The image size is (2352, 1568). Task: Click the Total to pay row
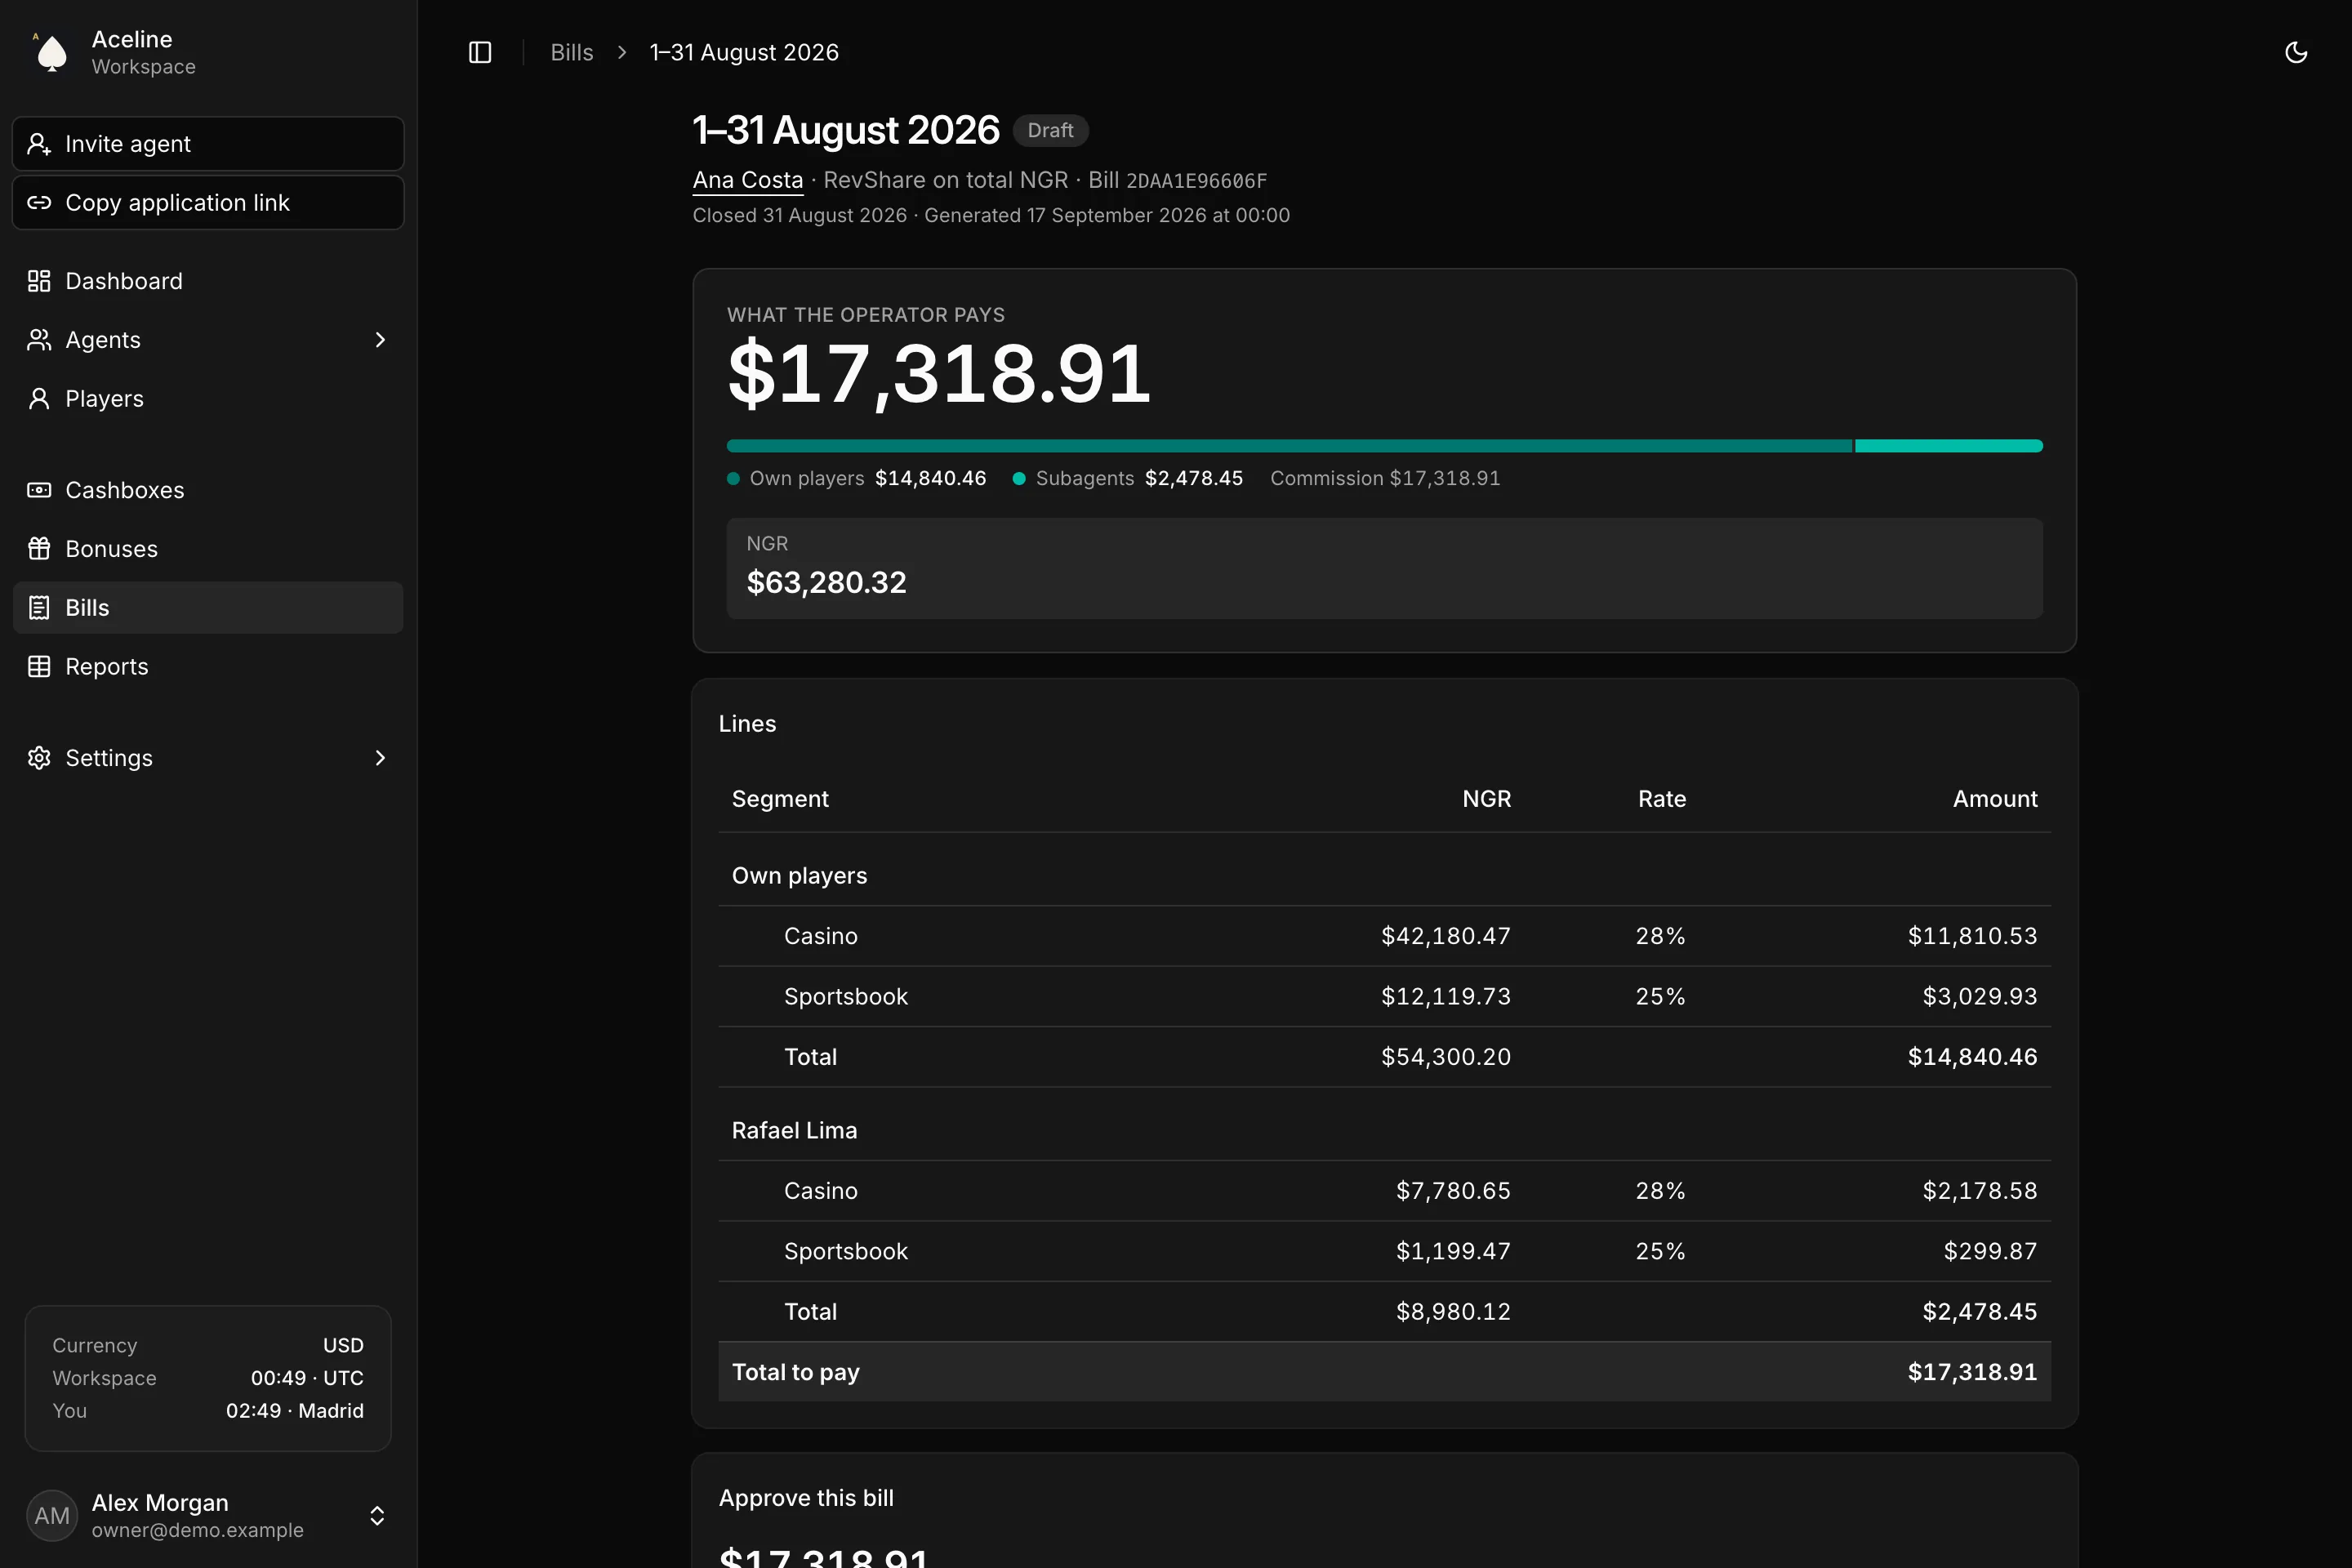(1384, 1372)
